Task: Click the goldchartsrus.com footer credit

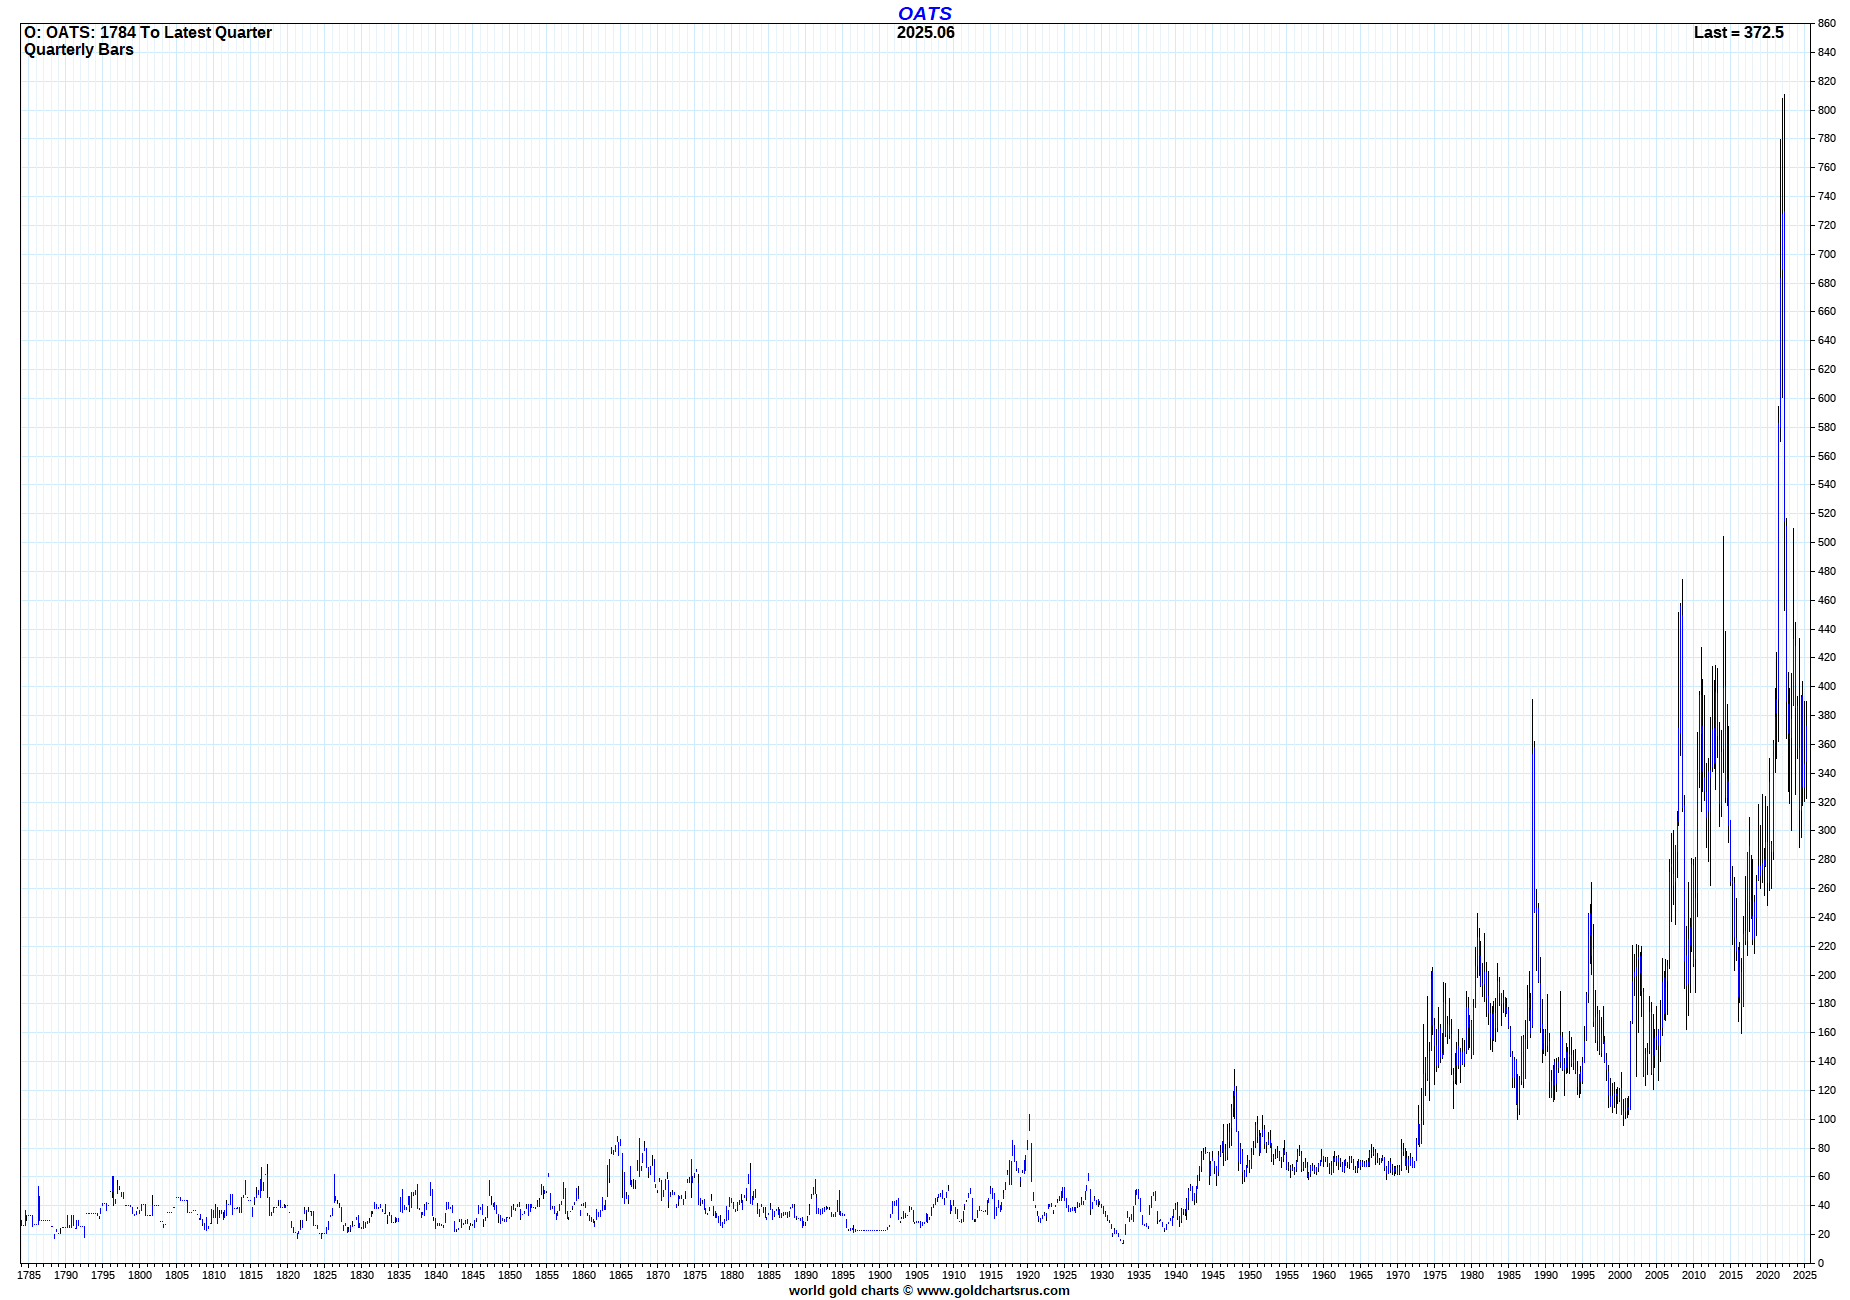Action: pos(929,1291)
